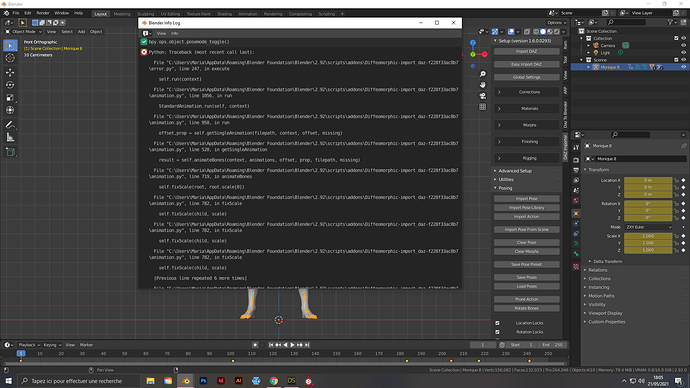Viewport: 690px width, 388px height.
Task: Toggle the Location Locks checkbox
Action: point(497,323)
